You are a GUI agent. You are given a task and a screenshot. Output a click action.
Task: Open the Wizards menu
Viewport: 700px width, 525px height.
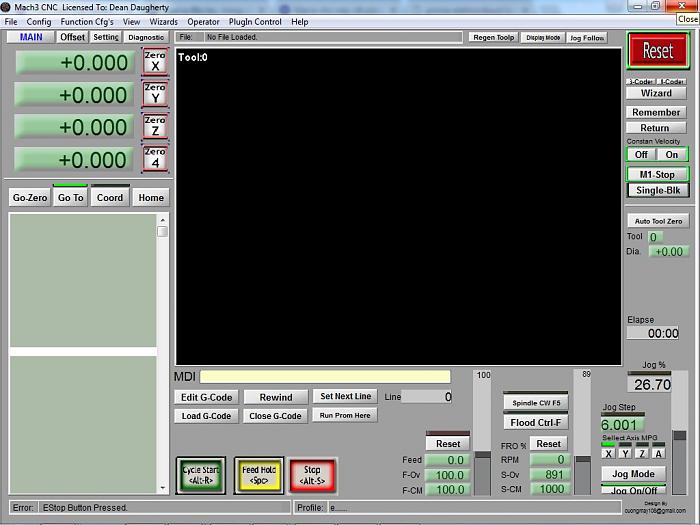(x=163, y=21)
